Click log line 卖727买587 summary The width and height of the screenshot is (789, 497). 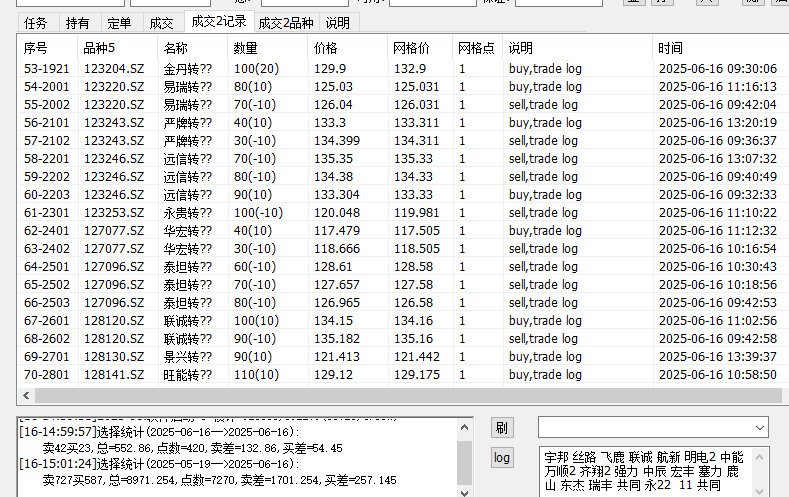pyautogui.click(x=219, y=480)
